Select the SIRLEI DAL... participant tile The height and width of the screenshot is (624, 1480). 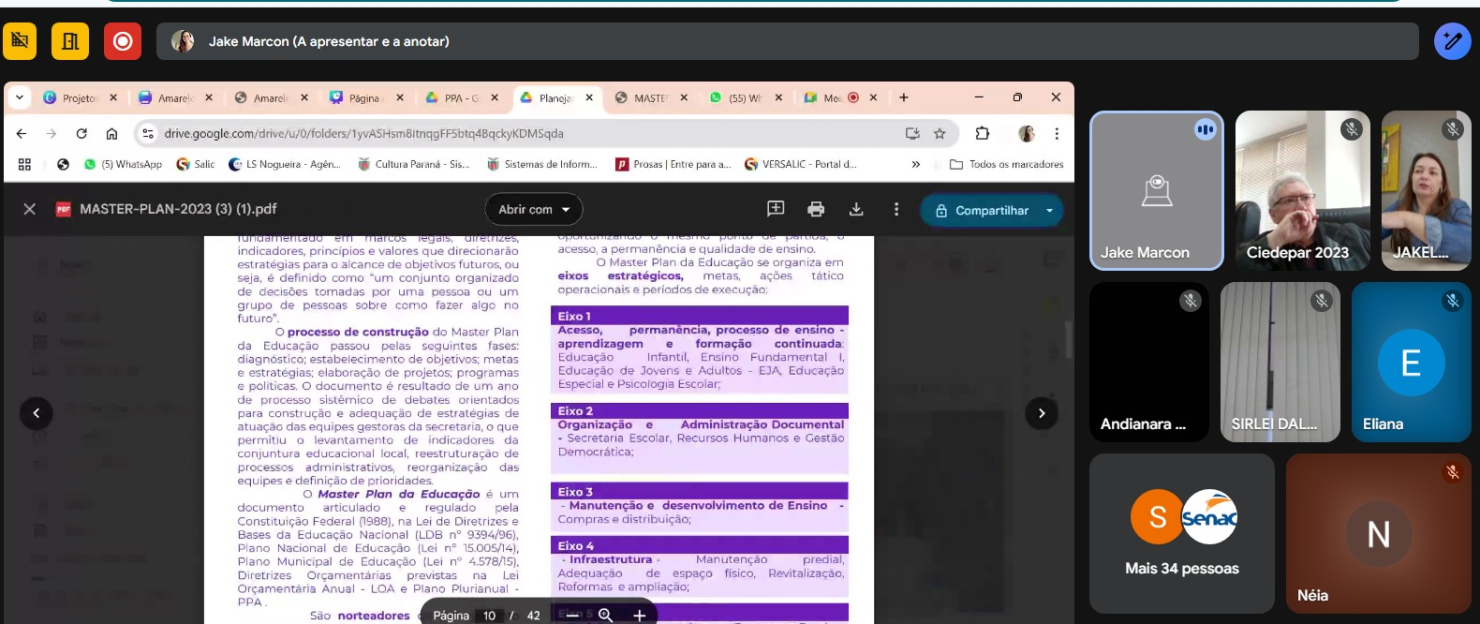1280,362
